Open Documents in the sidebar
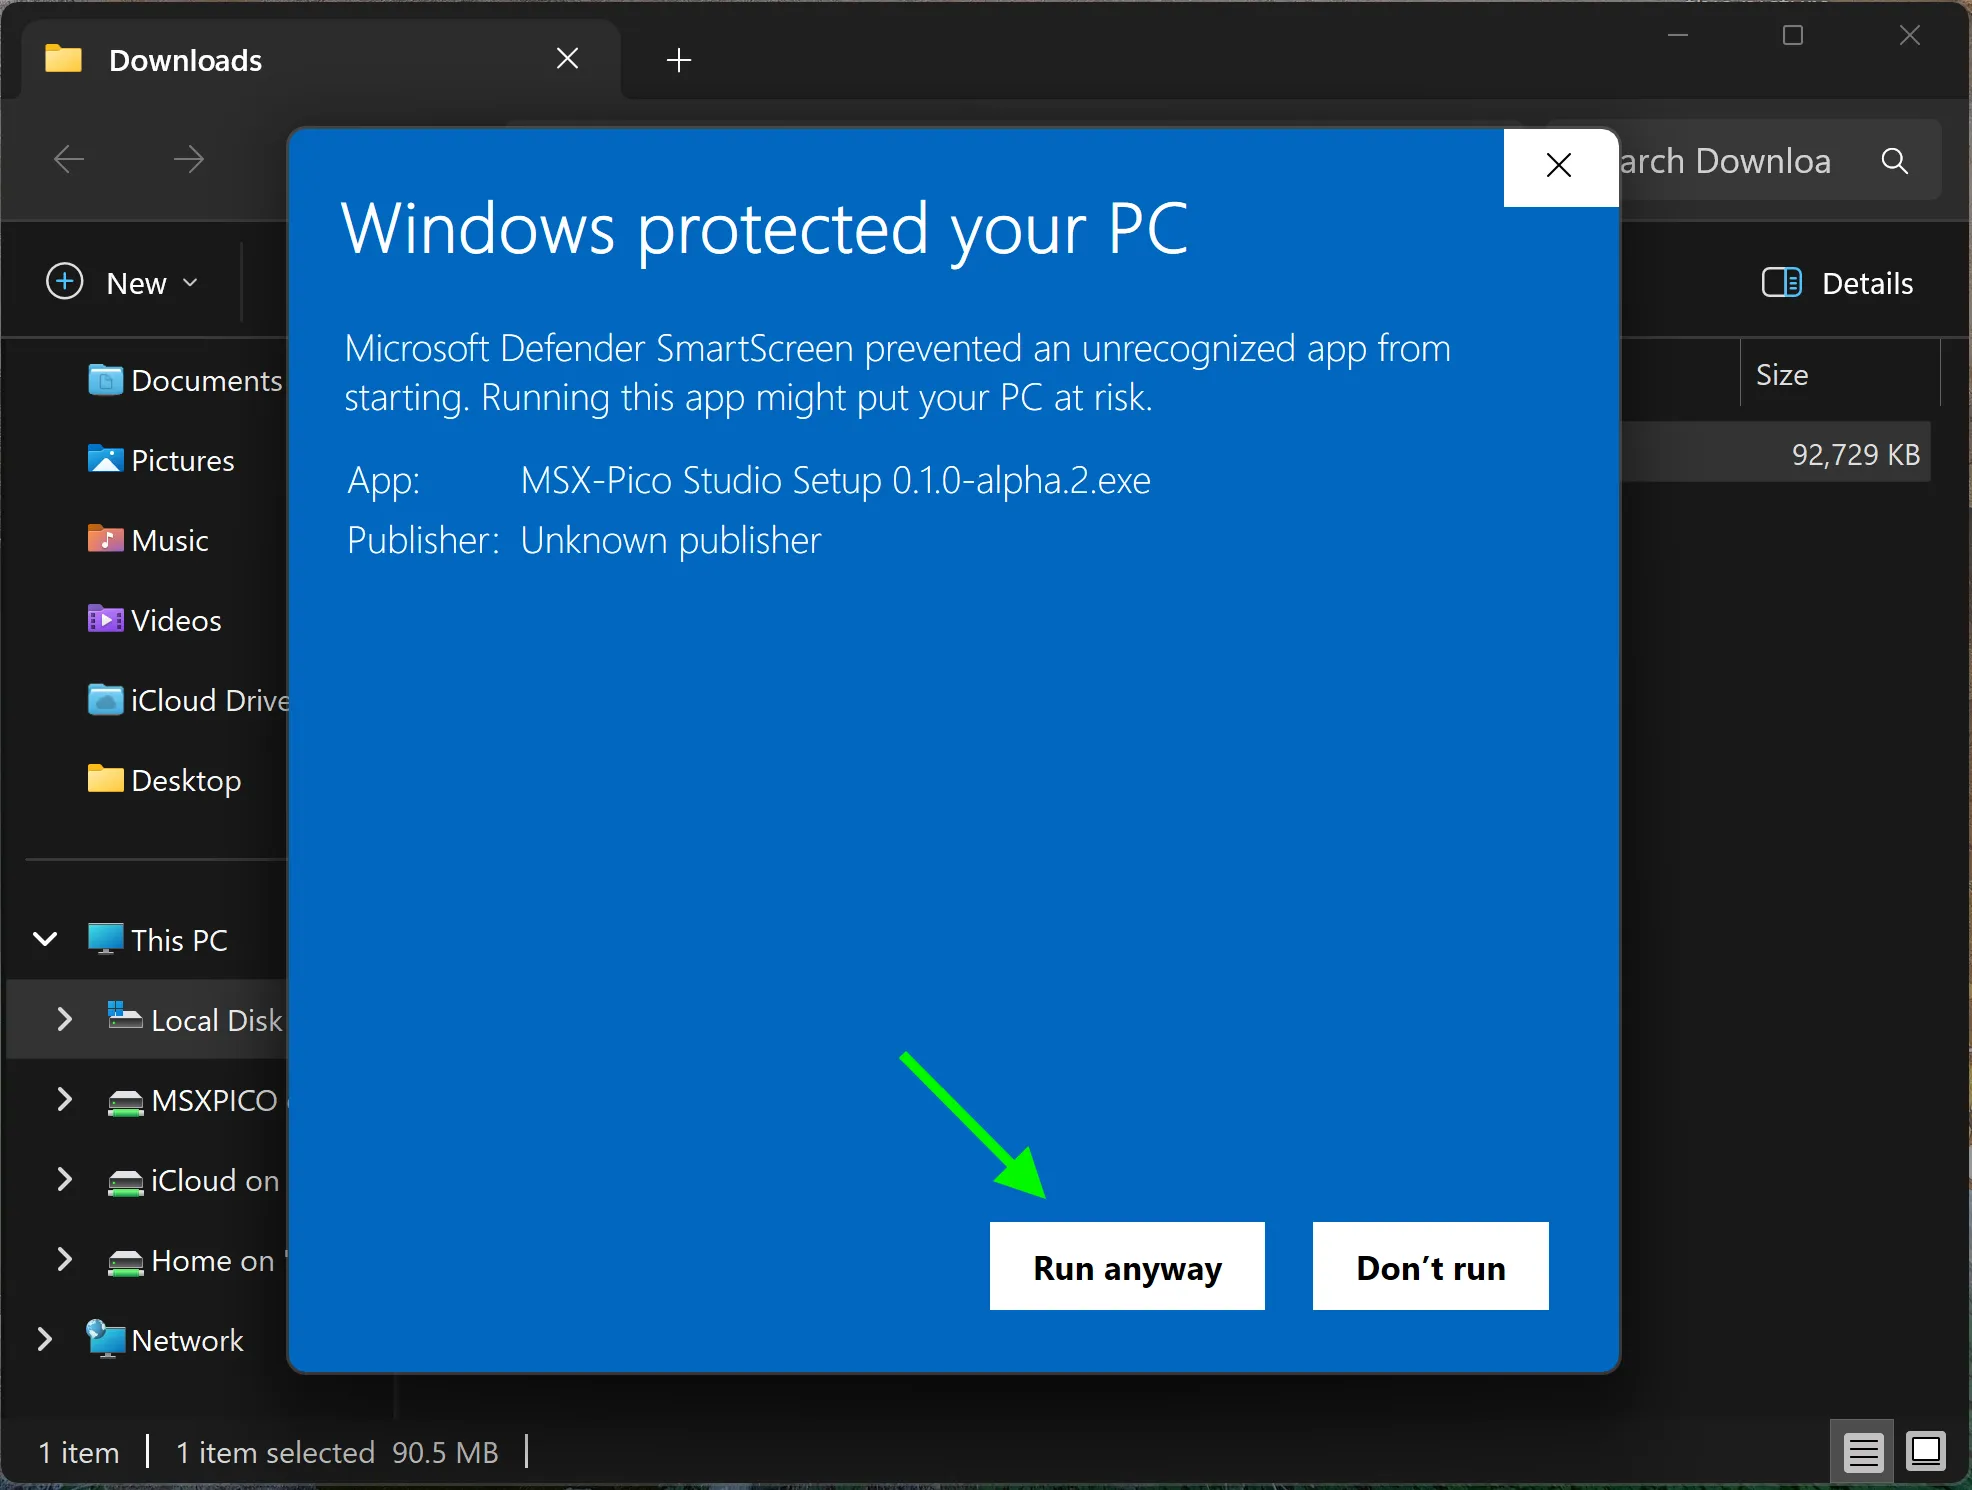1972x1490 pixels. [x=185, y=381]
